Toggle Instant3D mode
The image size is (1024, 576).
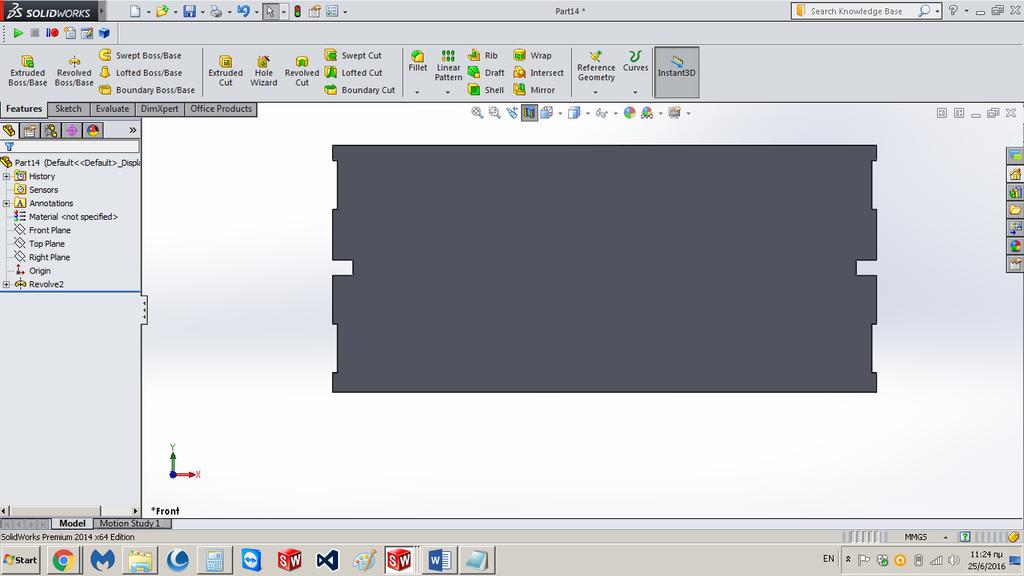click(677, 72)
